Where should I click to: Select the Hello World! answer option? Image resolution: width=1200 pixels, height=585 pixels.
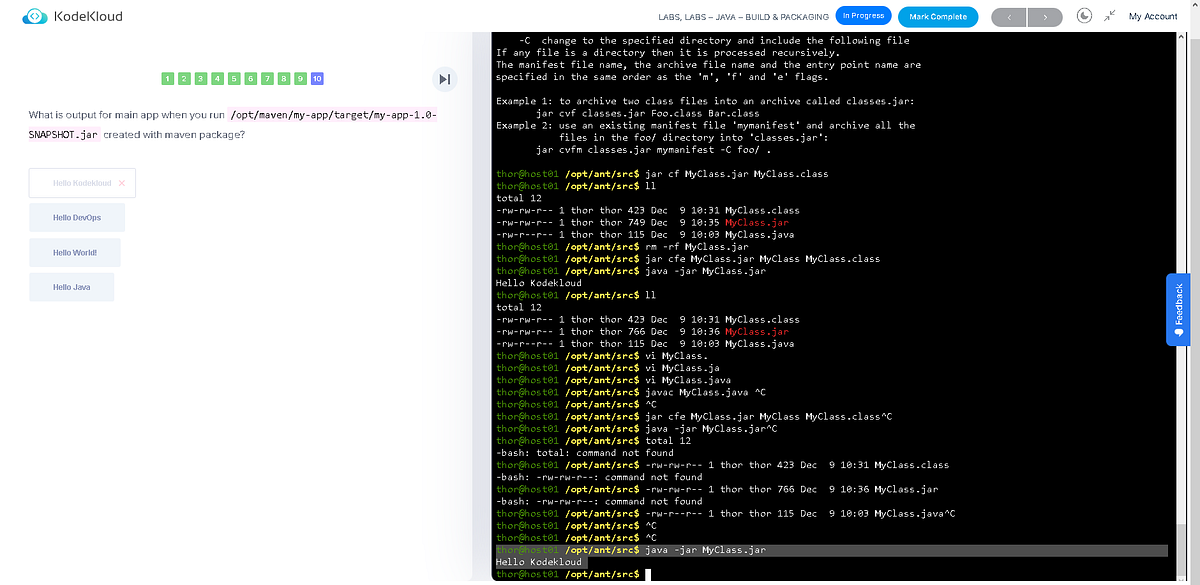(74, 252)
